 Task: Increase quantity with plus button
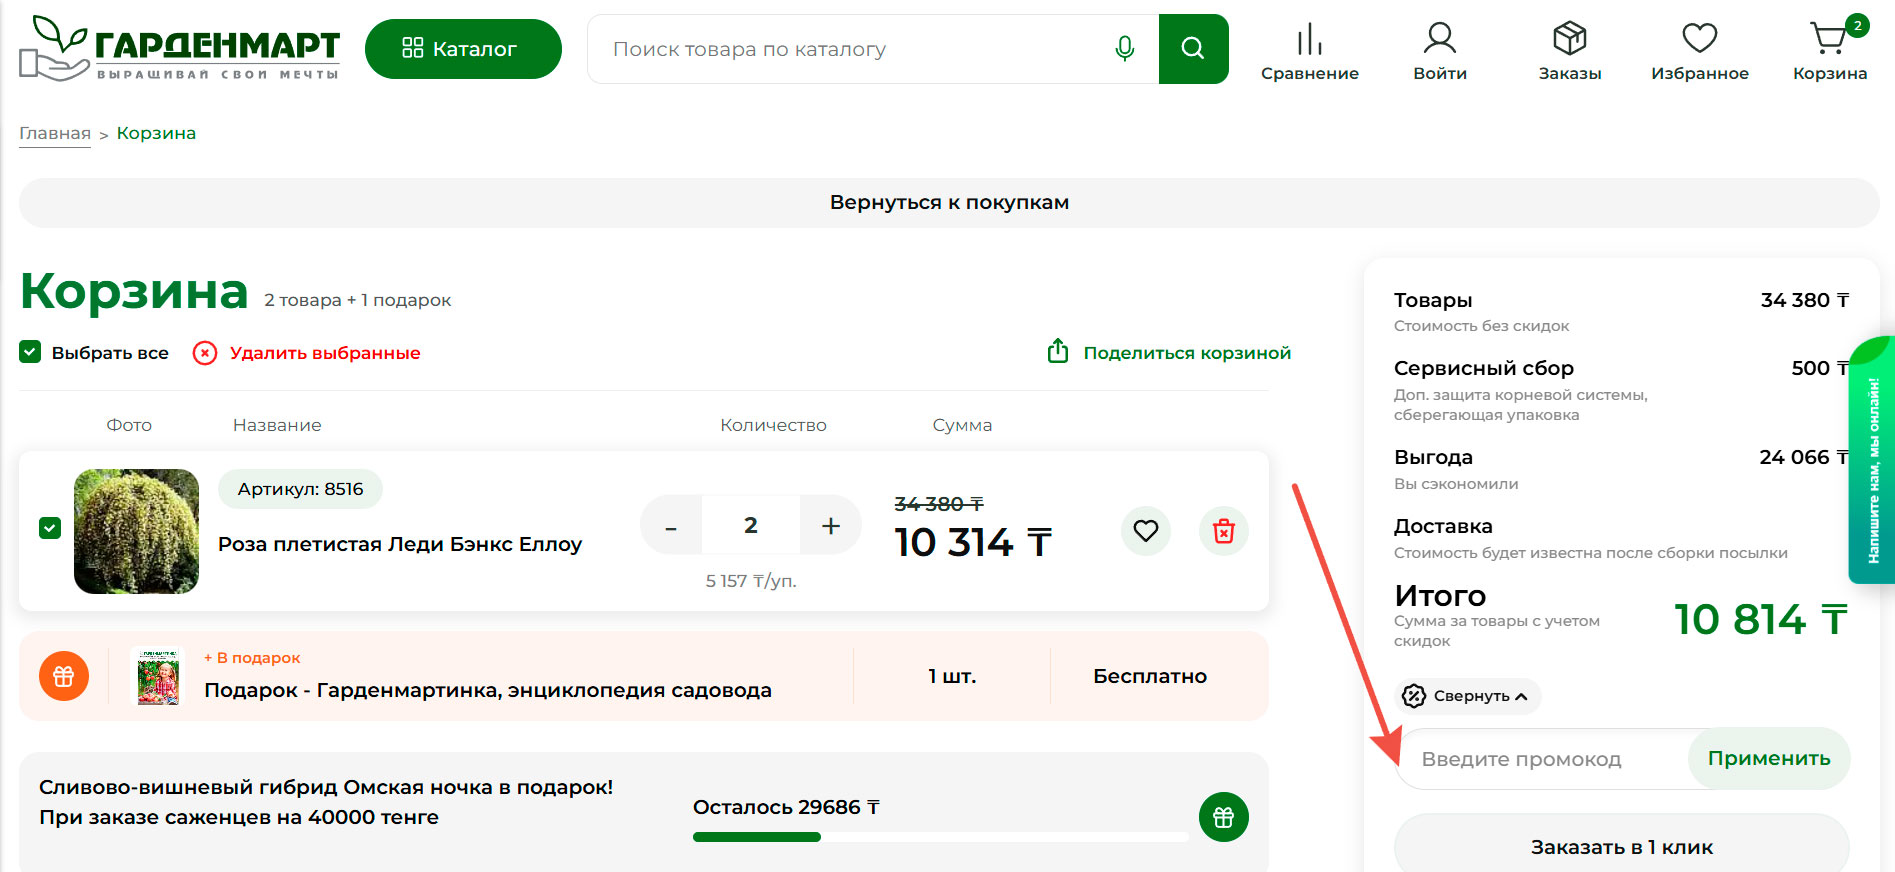[830, 526]
